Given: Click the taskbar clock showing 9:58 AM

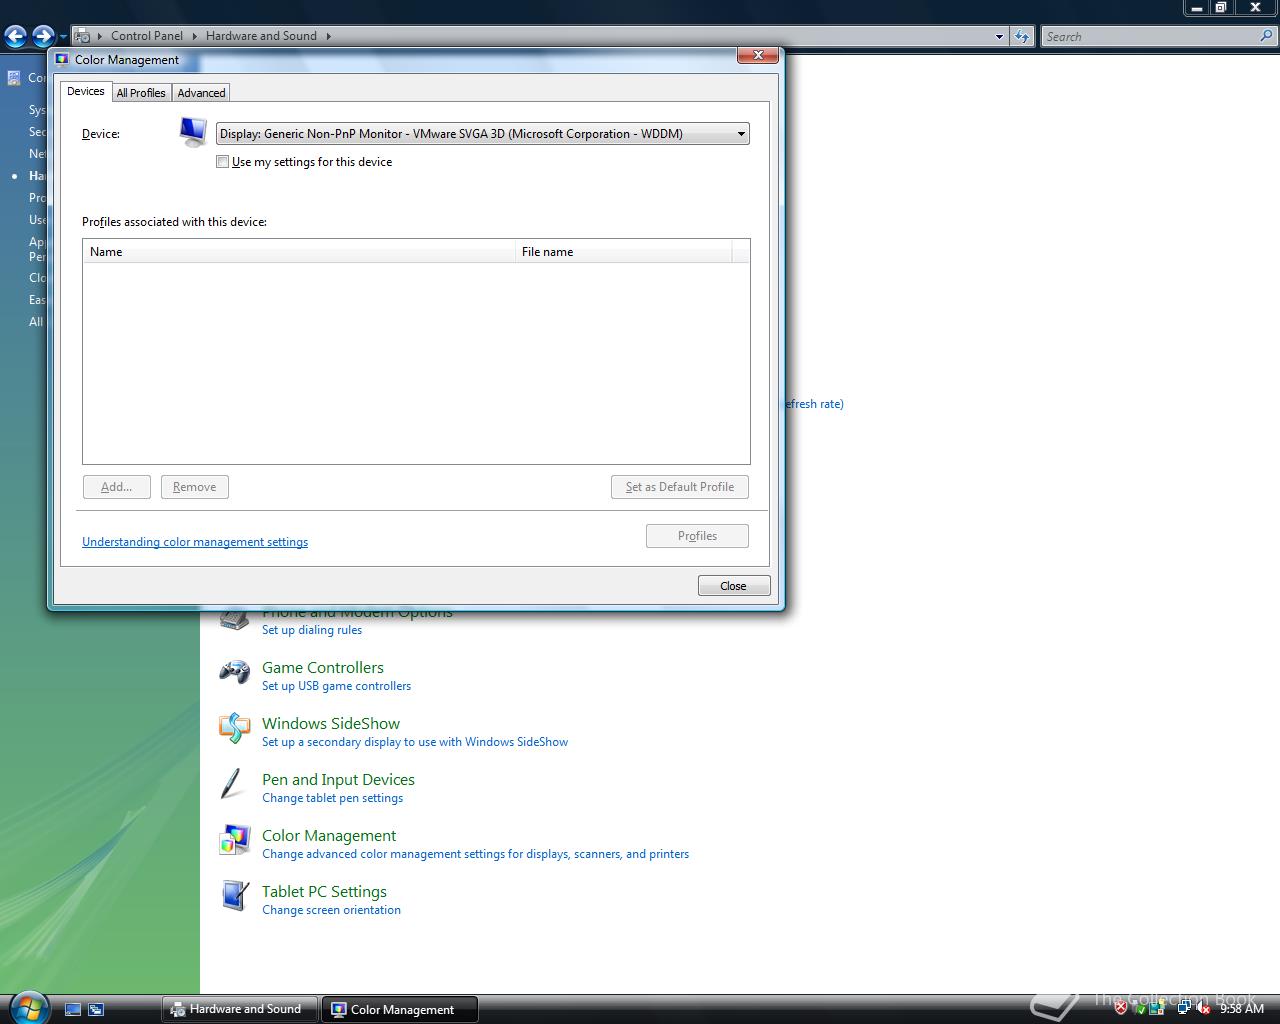Looking at the screenshot, I should click(x=1241, y=1009).
